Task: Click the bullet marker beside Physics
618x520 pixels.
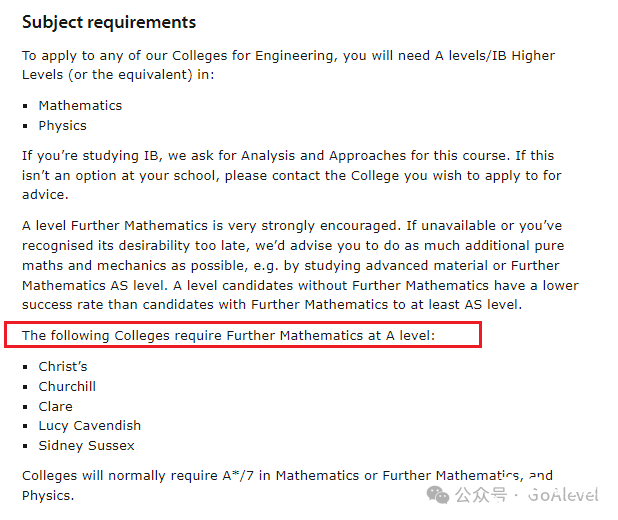Action: click(25, 126)
